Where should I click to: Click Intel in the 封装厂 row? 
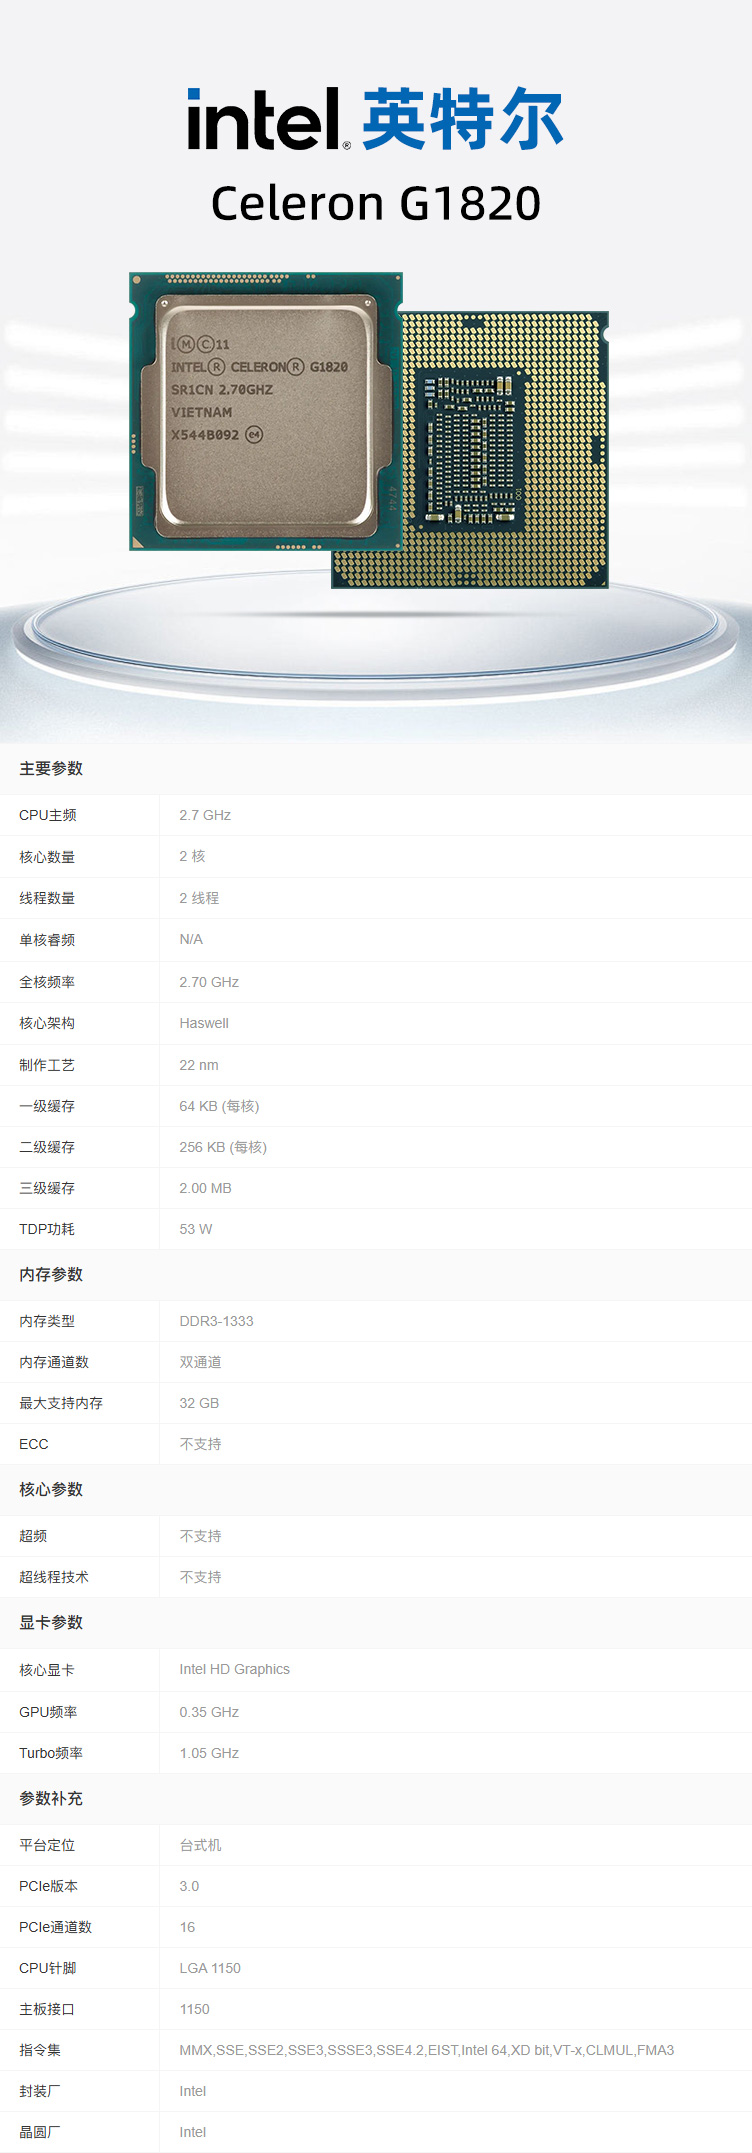[193, 2091]
